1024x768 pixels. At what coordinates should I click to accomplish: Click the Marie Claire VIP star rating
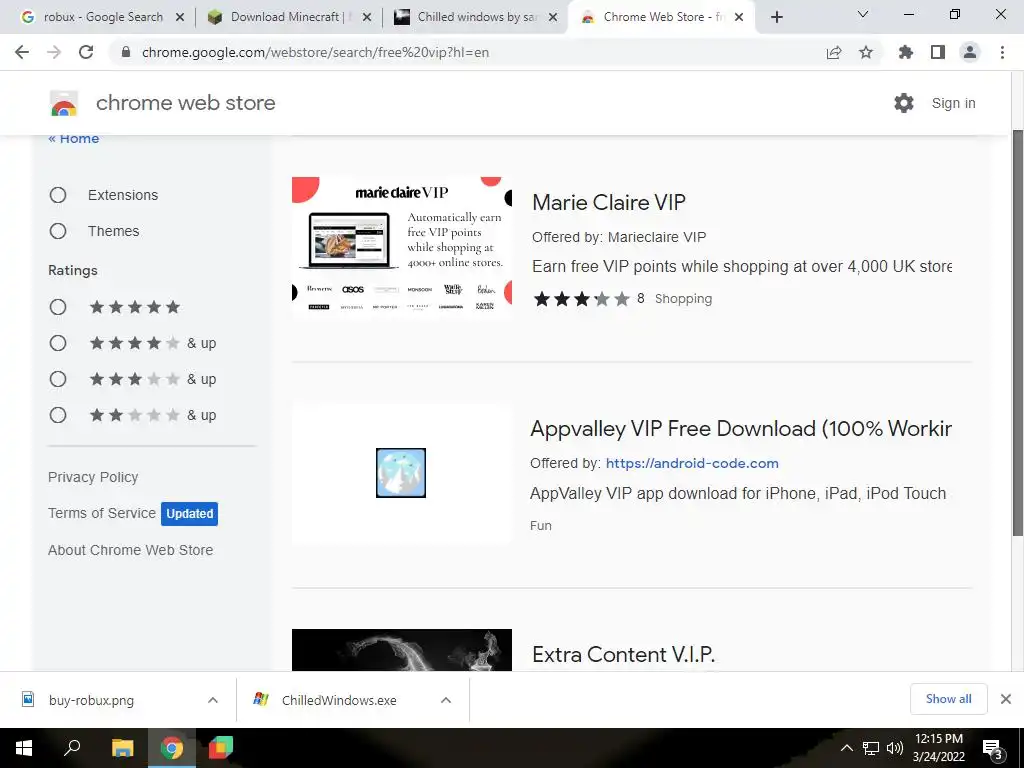[x=582, y=299]
